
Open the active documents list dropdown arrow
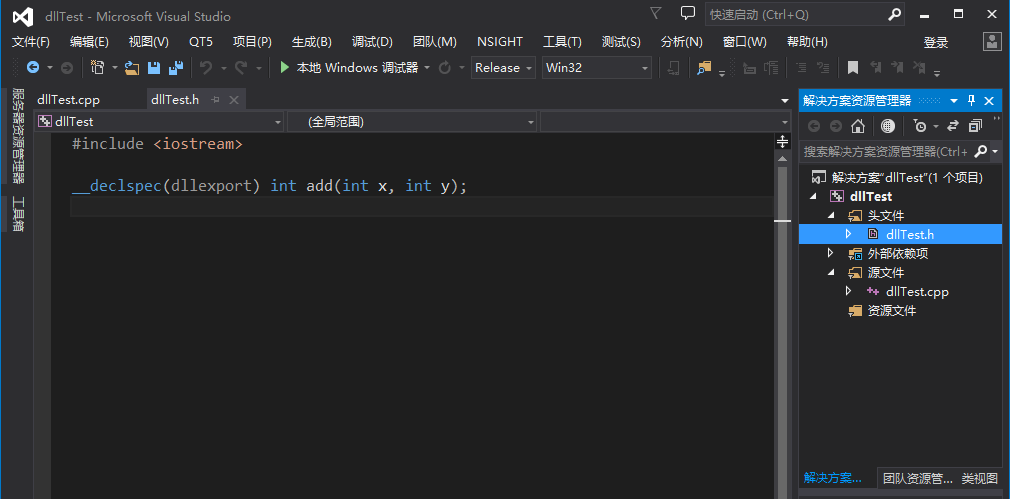coord(785,101)
